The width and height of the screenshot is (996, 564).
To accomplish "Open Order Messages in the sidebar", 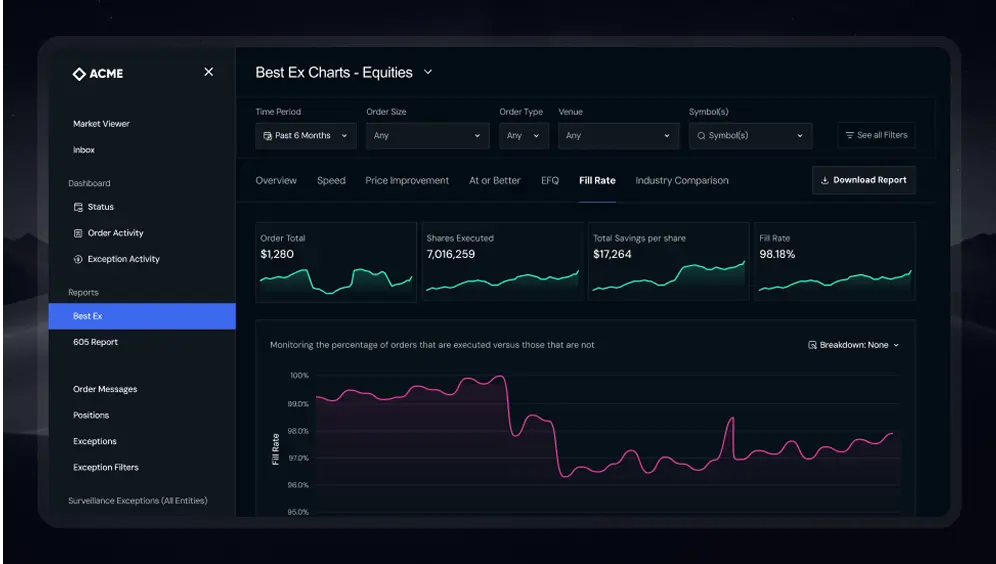I will pyautogui.click(x=105, y=389).
